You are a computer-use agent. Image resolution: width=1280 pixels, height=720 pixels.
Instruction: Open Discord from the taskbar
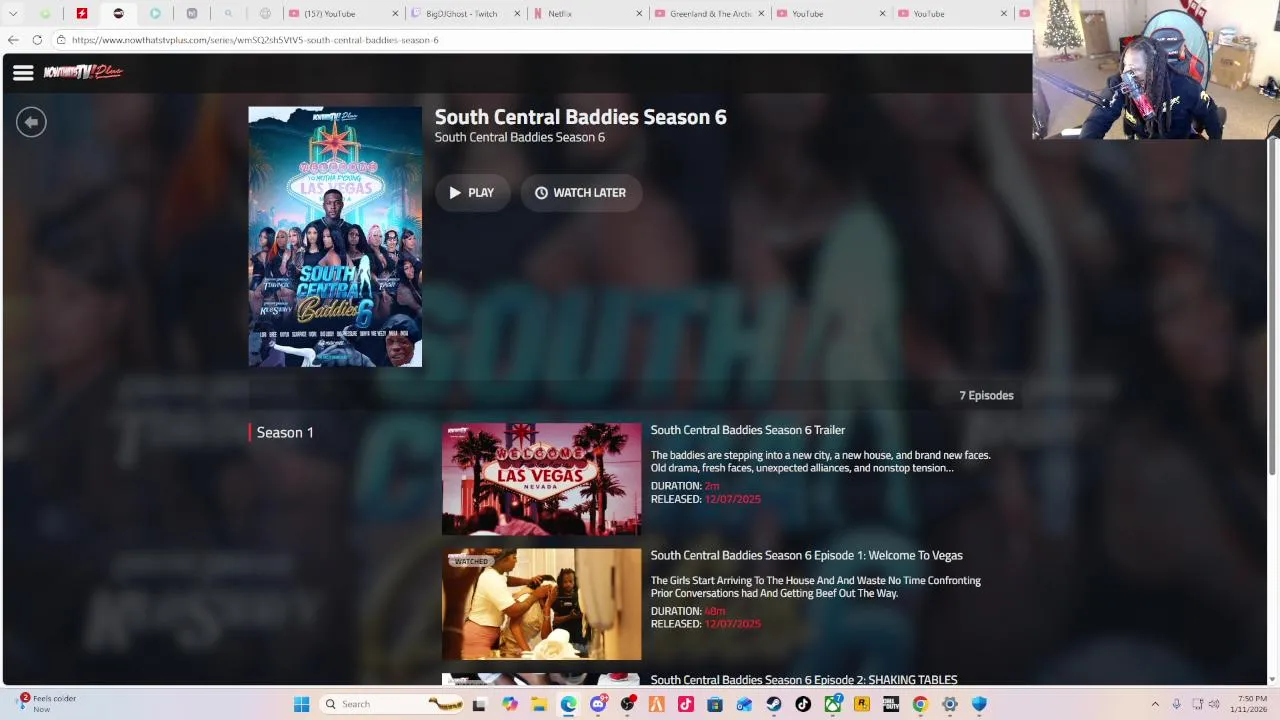click(598, 704)
